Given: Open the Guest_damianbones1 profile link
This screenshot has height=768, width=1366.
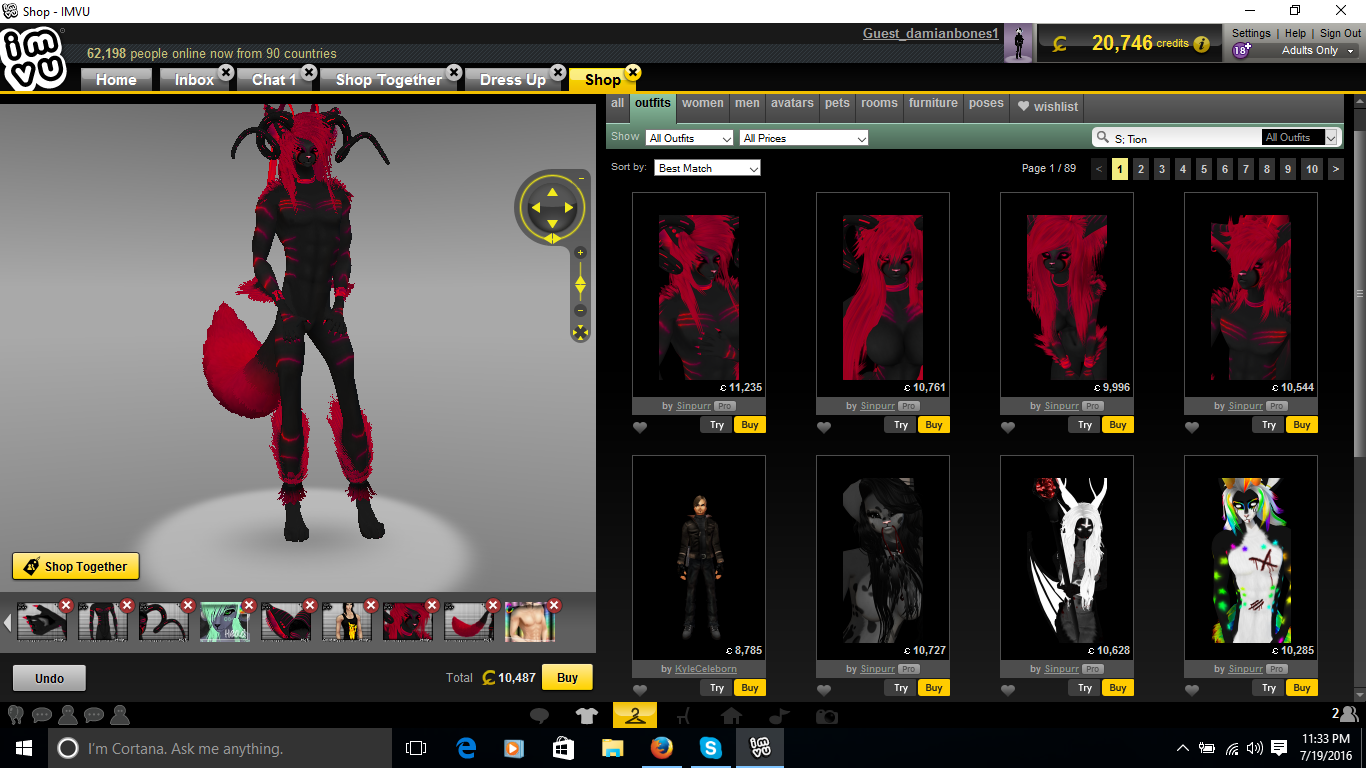Looking at the screenshot, I should pos(931,34).
